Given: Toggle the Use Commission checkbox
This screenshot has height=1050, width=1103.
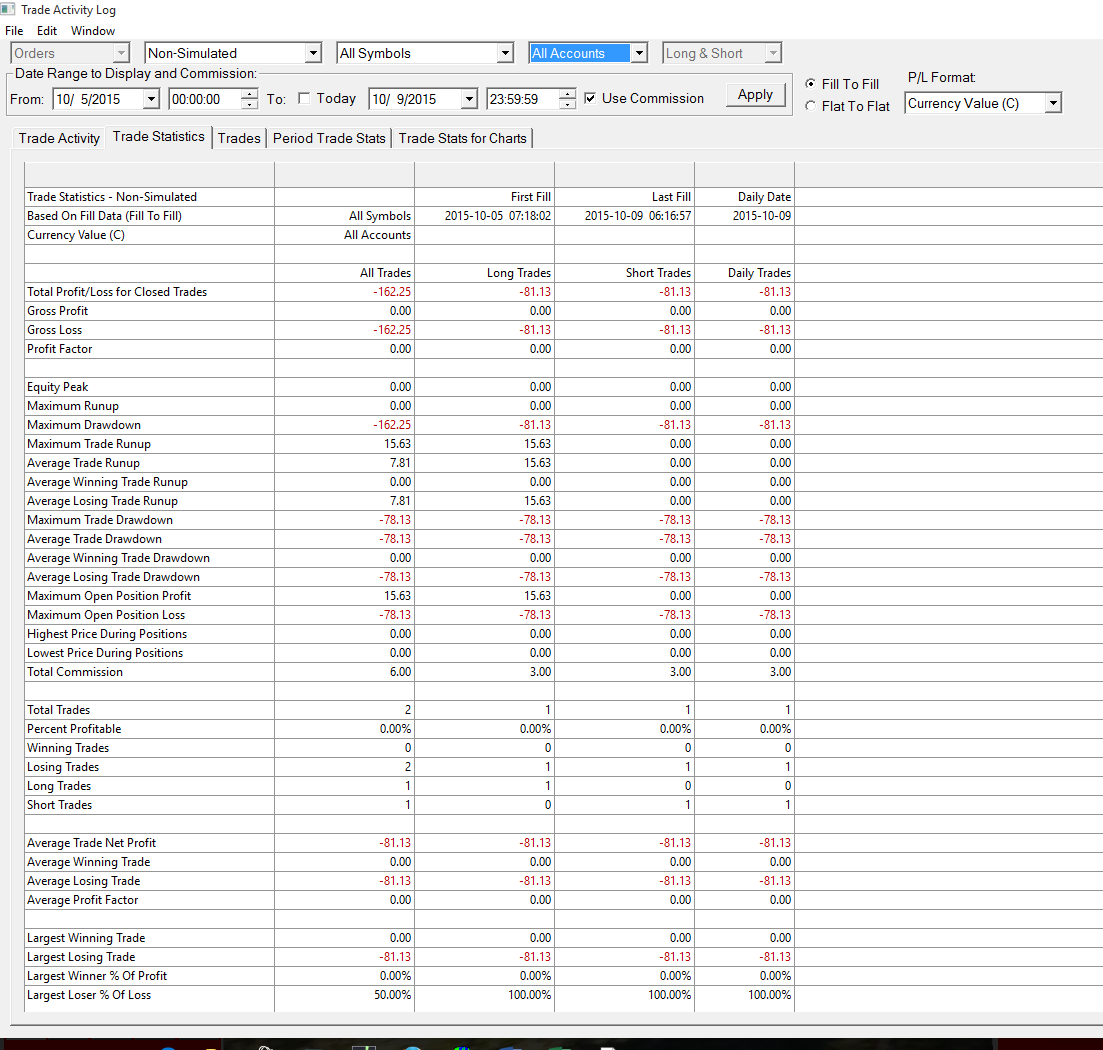Looking at the screenshot, I should [x=590, y=98].
